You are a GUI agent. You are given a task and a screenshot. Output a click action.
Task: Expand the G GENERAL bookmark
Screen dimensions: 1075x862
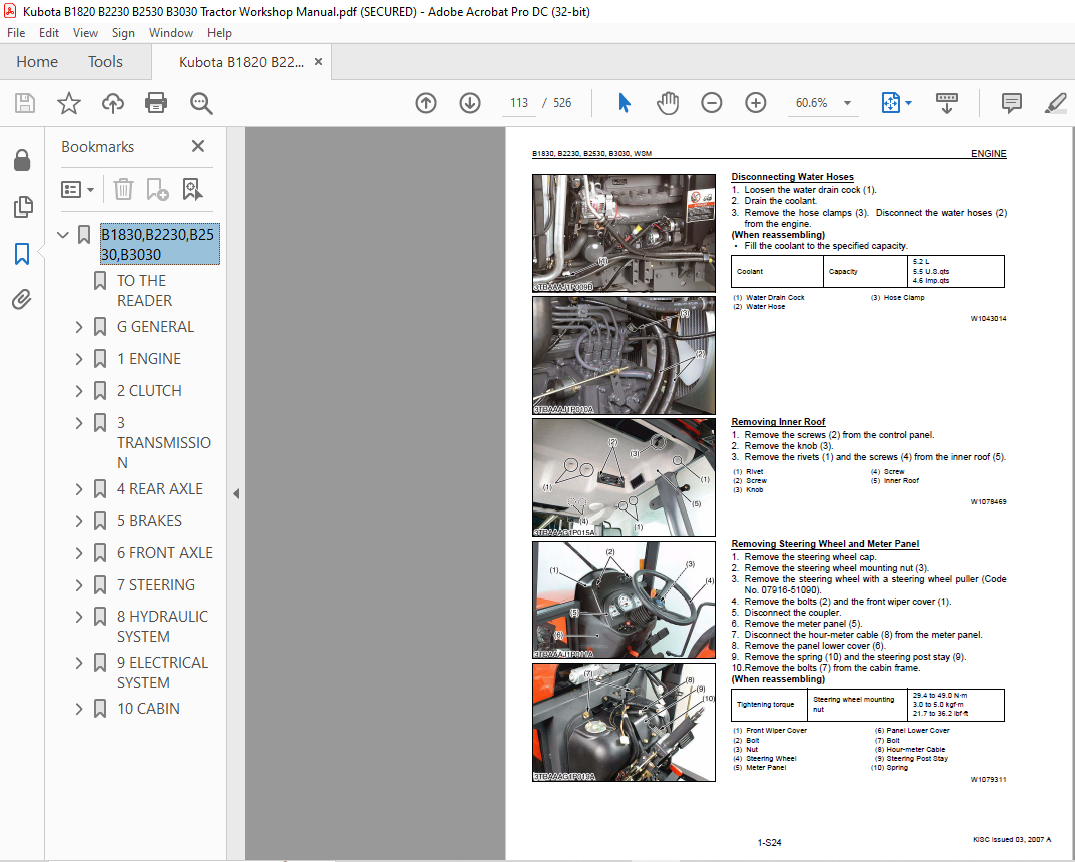79,327
